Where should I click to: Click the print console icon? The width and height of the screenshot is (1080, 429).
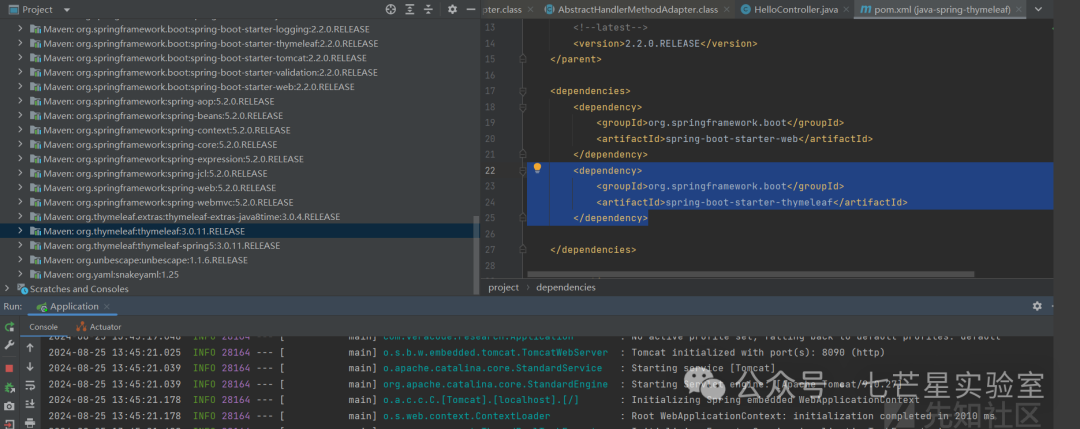(30, 422)
